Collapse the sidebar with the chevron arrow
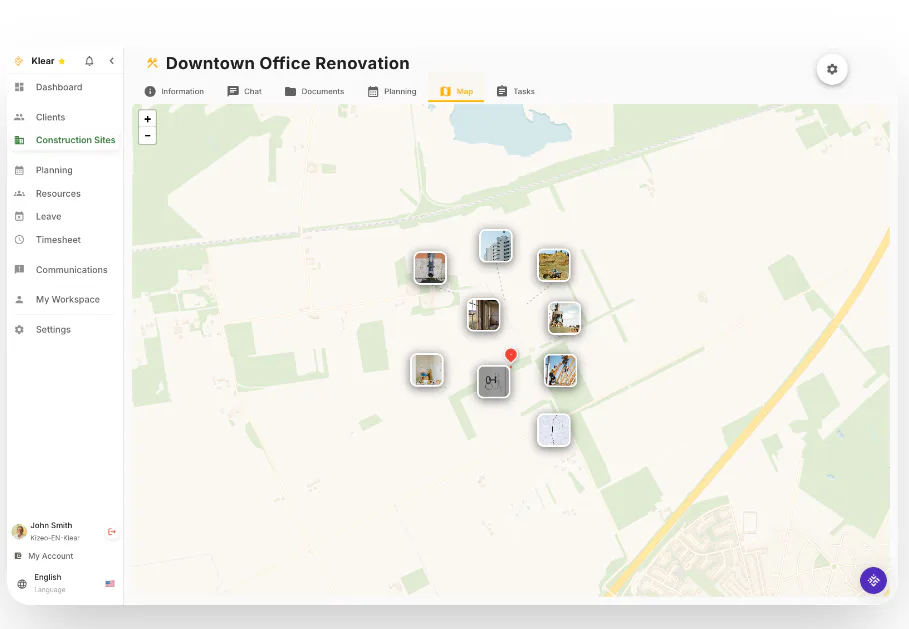 (111, 61)
